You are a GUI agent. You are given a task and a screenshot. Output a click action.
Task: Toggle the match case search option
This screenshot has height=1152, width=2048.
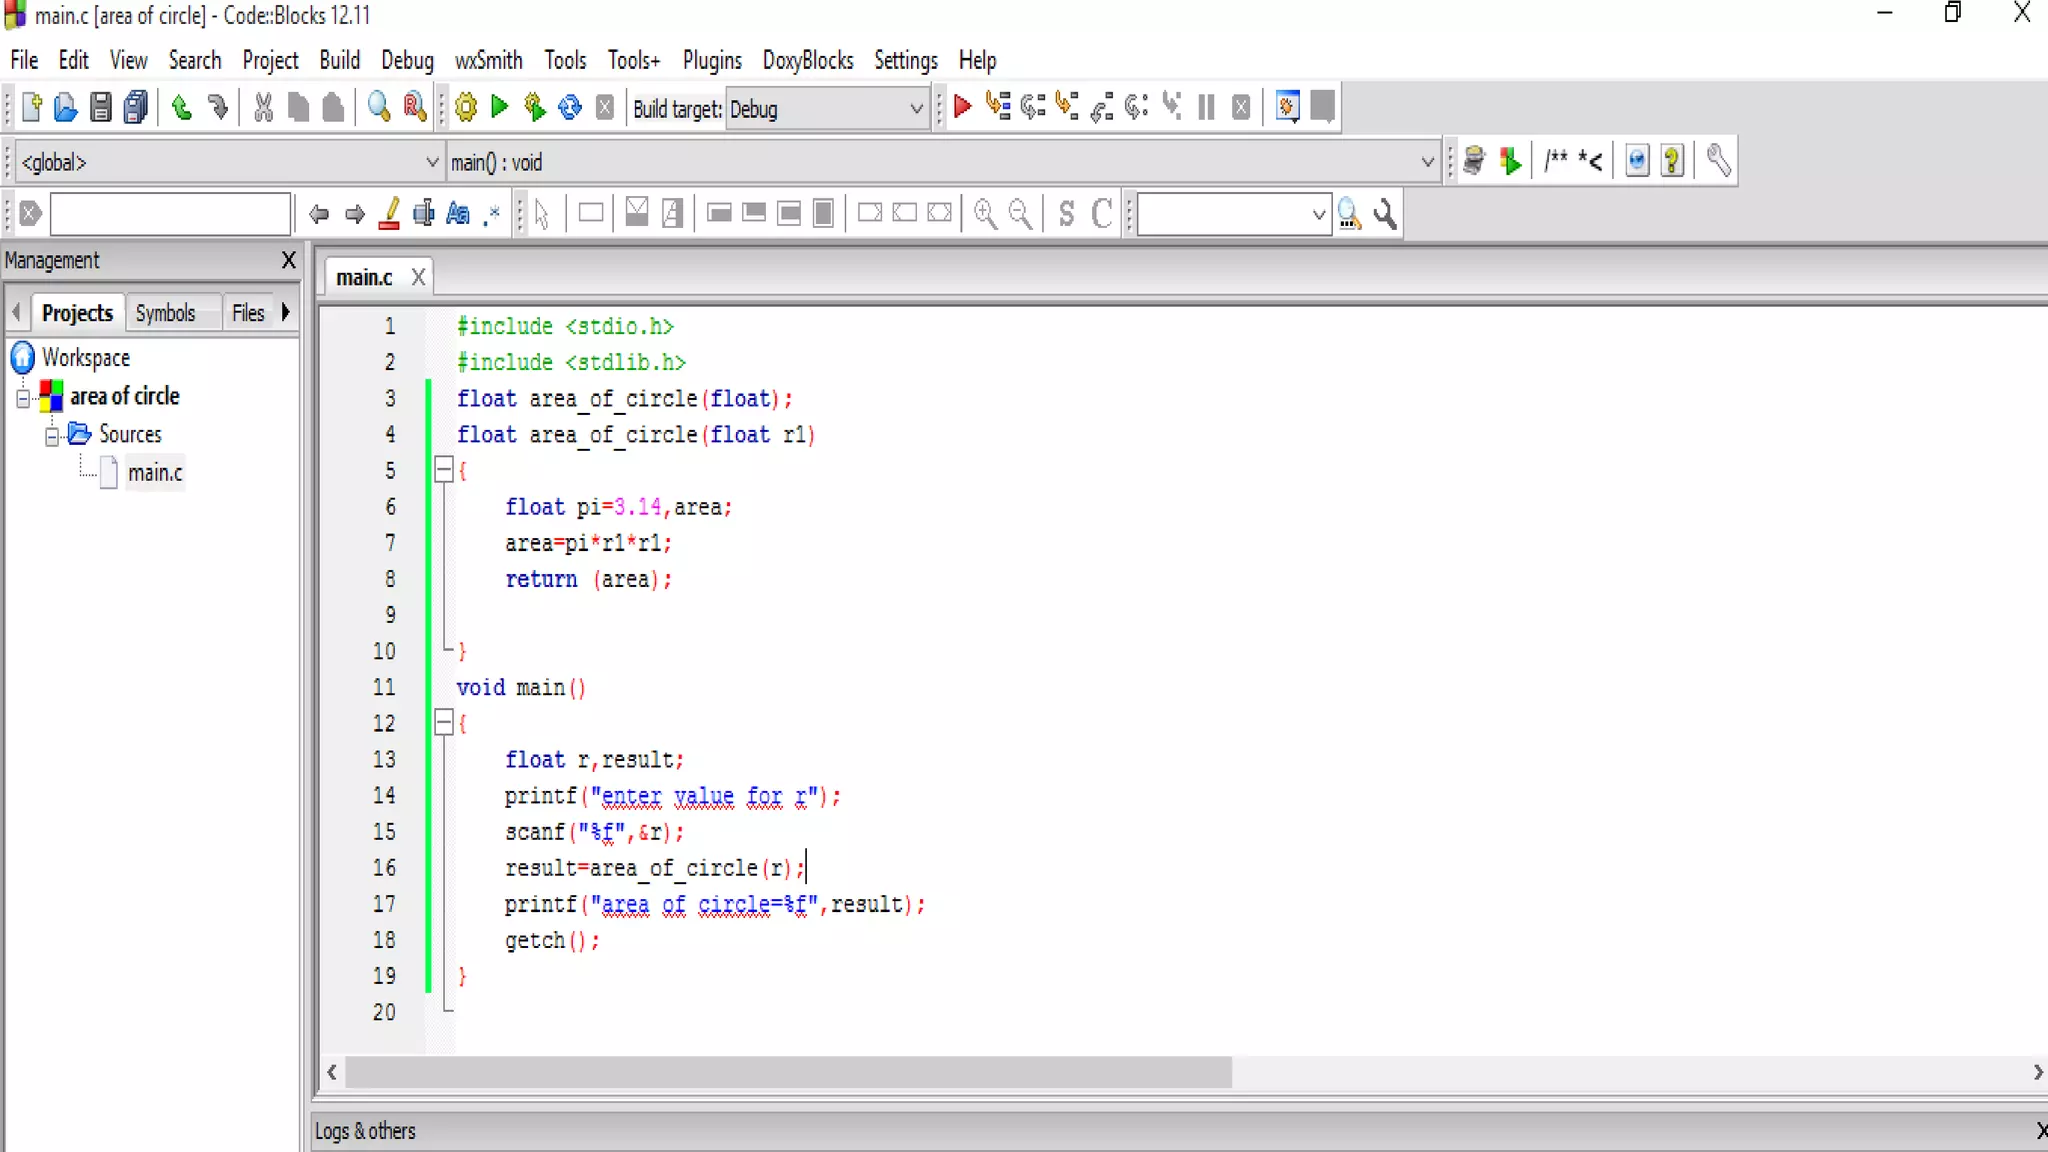[458, 214]
